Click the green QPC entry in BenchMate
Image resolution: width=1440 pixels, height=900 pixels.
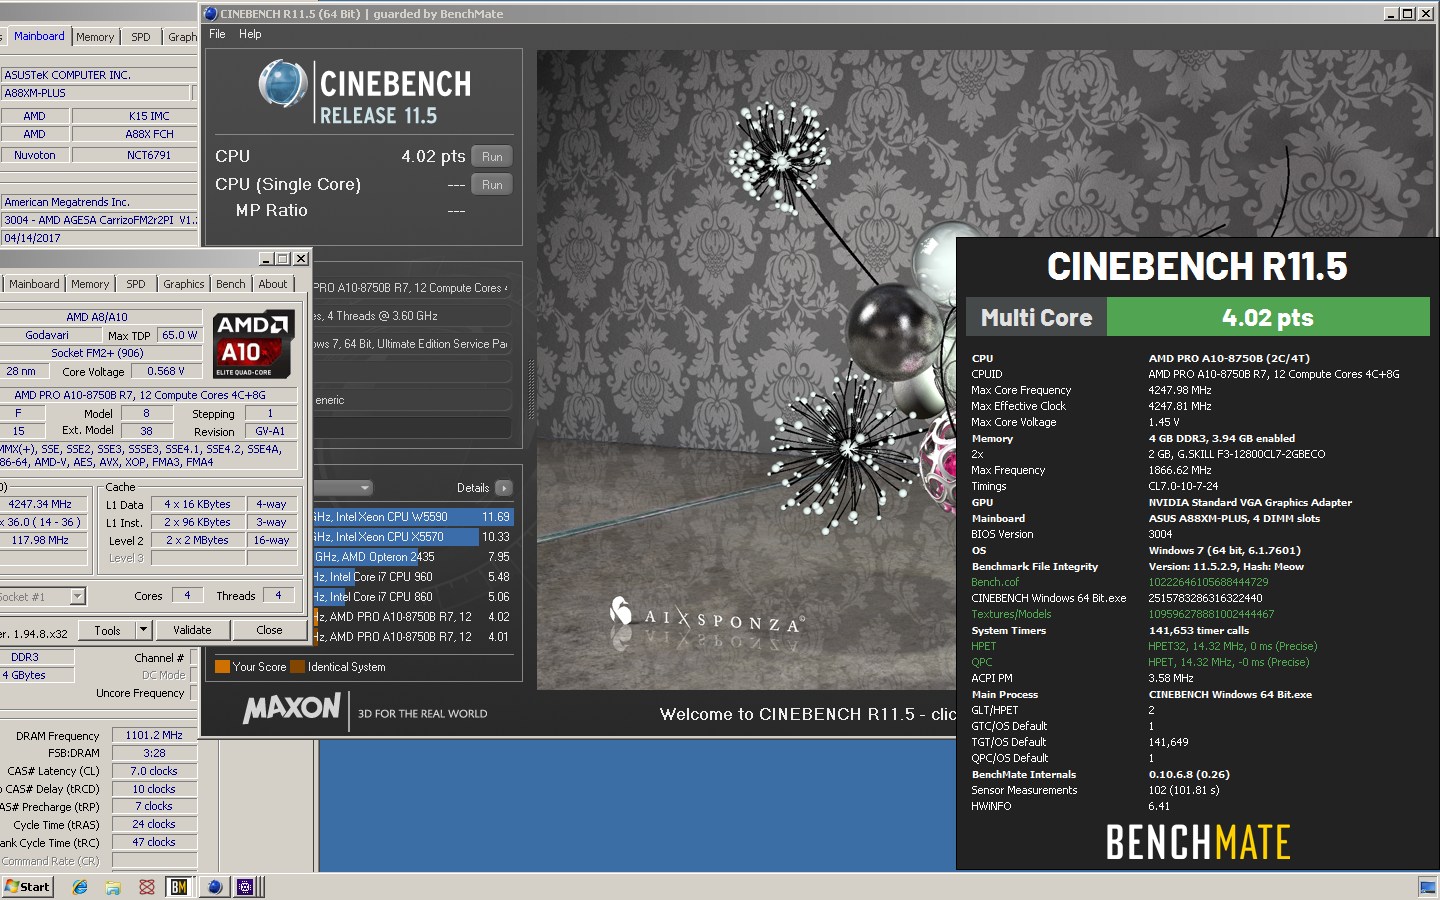[982, 662]
